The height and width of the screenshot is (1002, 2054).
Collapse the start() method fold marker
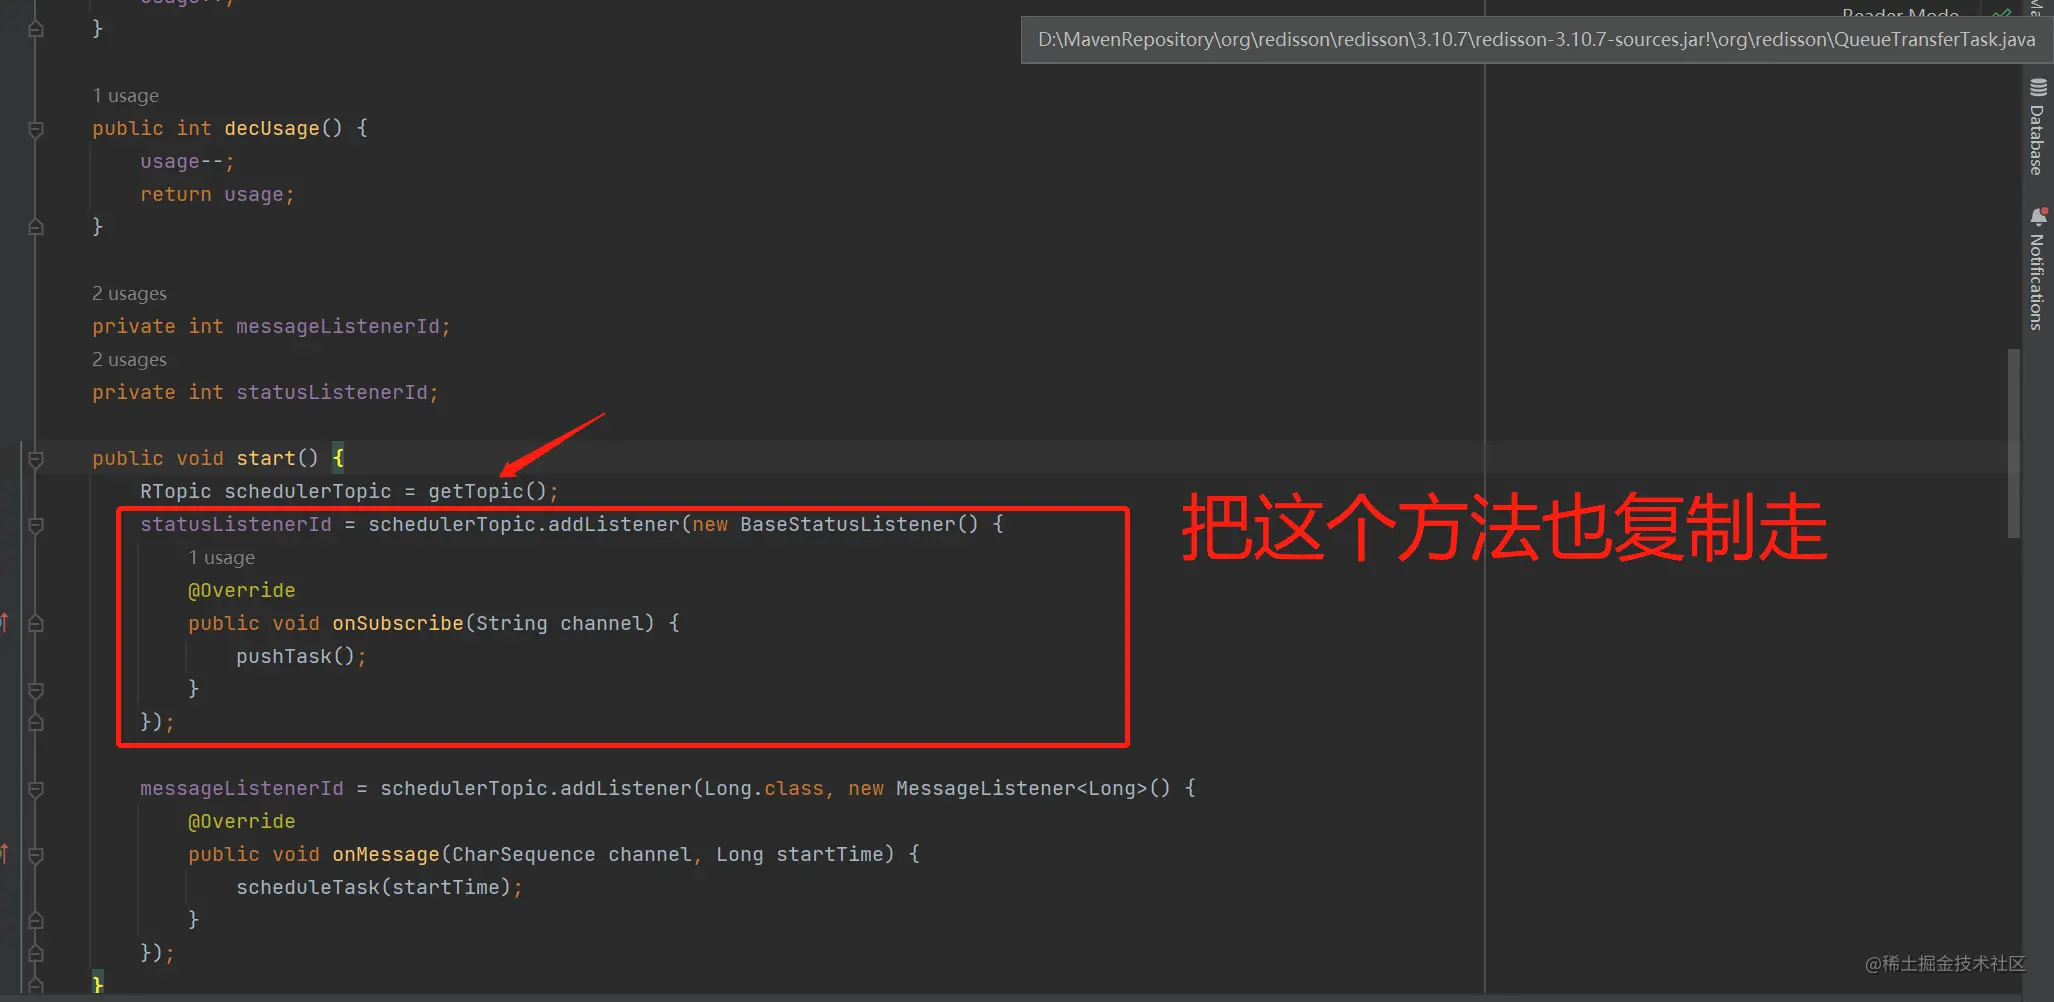coord(36,459)
